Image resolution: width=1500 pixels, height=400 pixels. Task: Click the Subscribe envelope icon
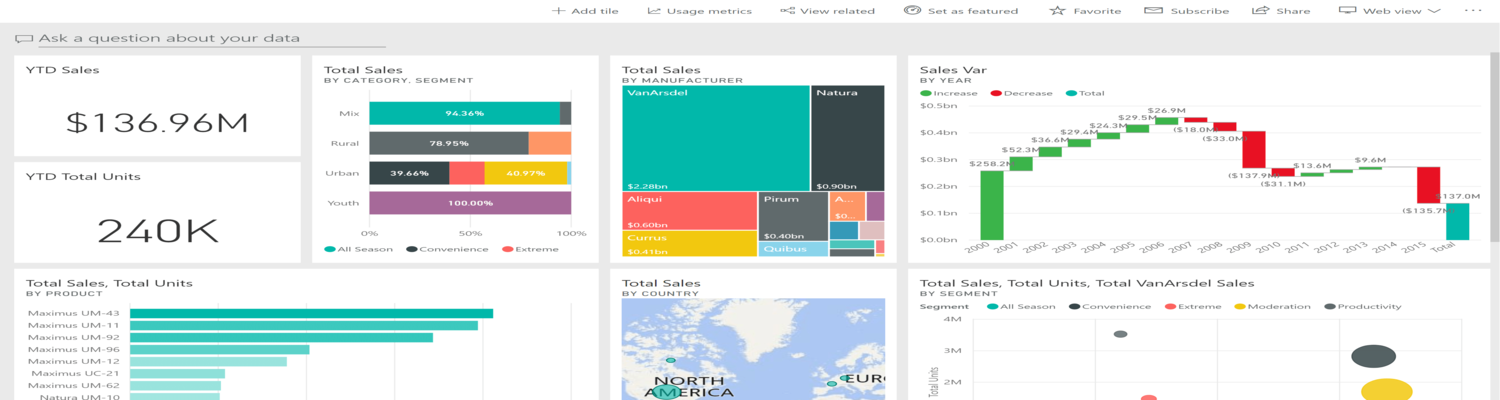[x=1153, y=11]
